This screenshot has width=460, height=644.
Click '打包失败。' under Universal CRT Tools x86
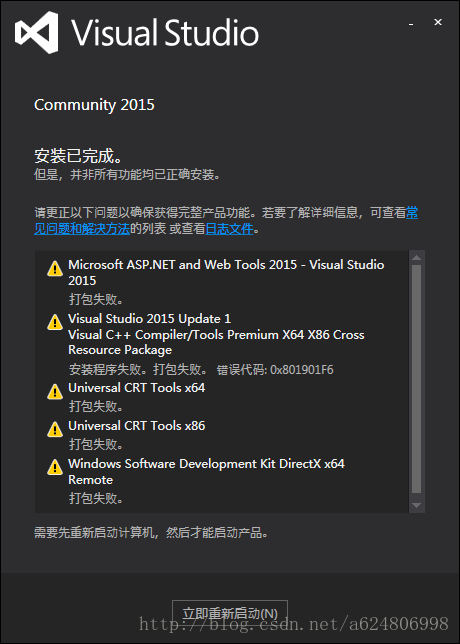(x=96, y=444)
